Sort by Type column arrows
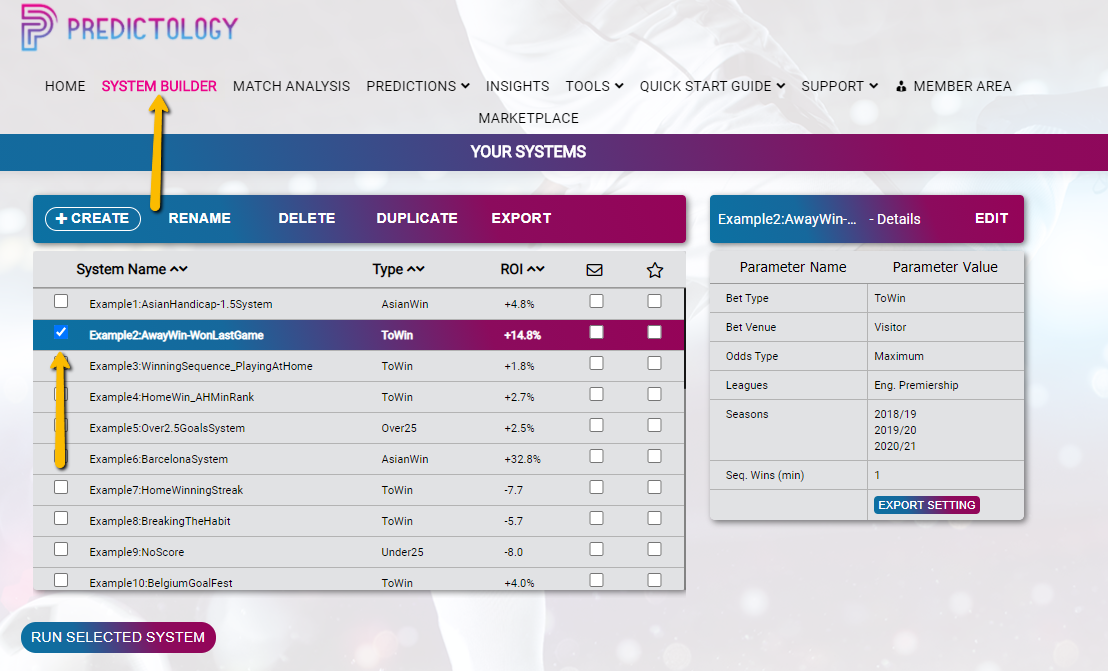The width and height of the screenshot is (1108, 671). pyautogui.click(x=416, y=269)
